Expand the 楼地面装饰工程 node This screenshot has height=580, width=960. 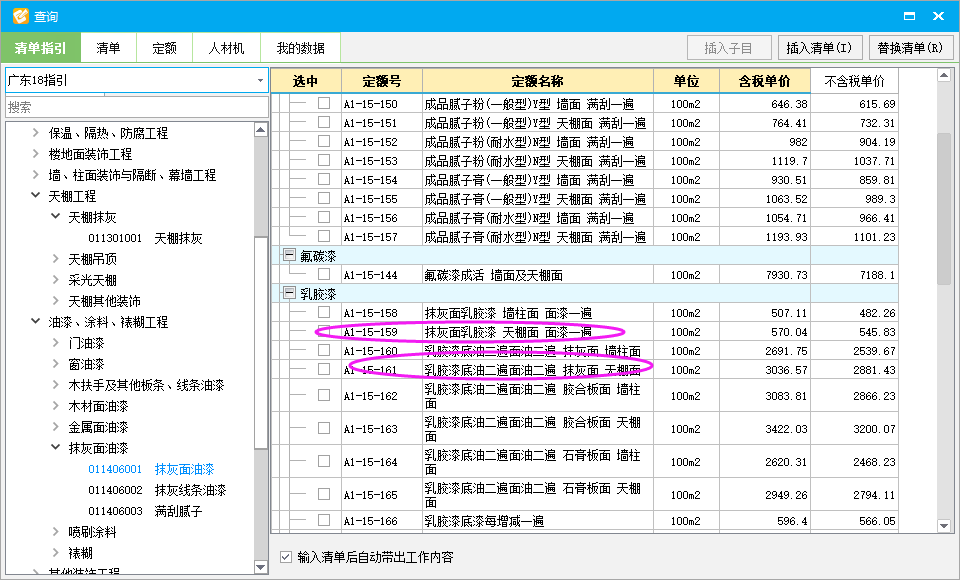pos(36,154)
